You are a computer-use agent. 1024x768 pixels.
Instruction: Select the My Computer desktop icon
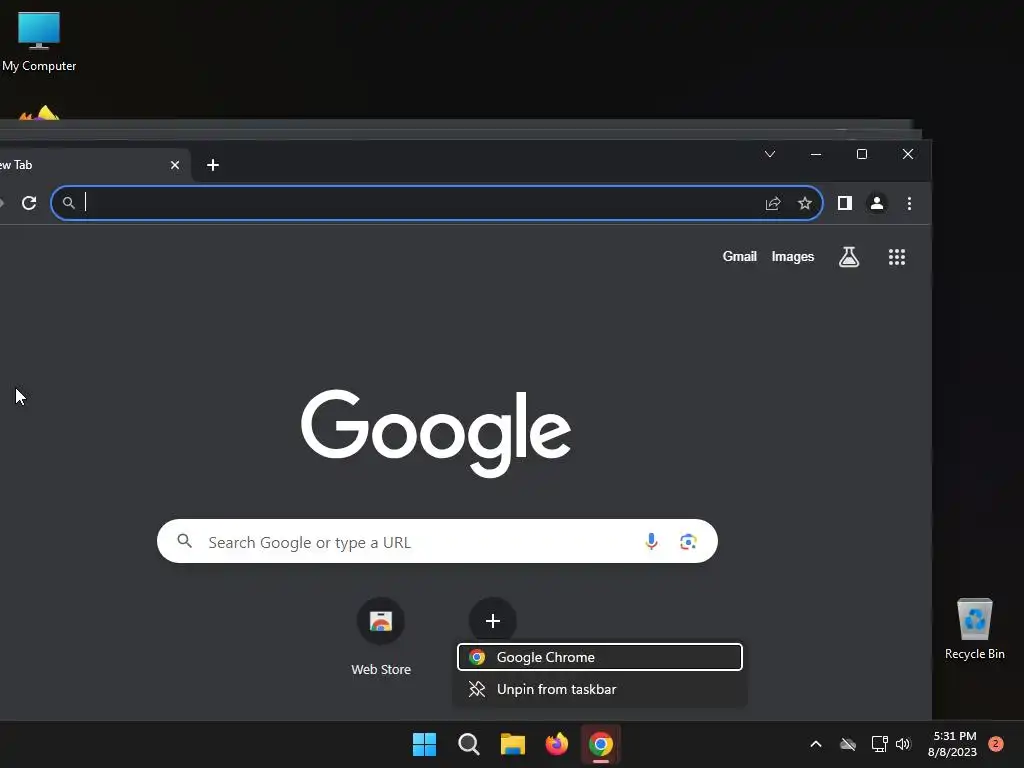point(39,41)
